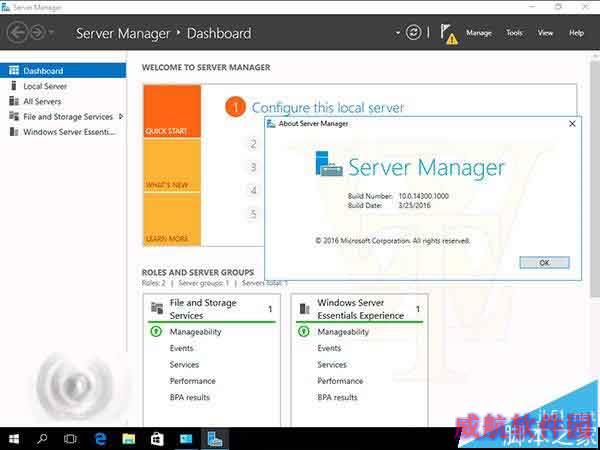This screenshot has width=600, height=450.
Task: Open File and Storage Services in sidebar
Action: [68, 117]
